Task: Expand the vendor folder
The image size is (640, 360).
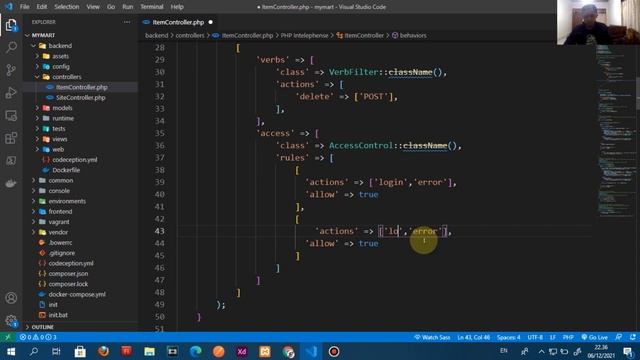Action: (58, 232)
